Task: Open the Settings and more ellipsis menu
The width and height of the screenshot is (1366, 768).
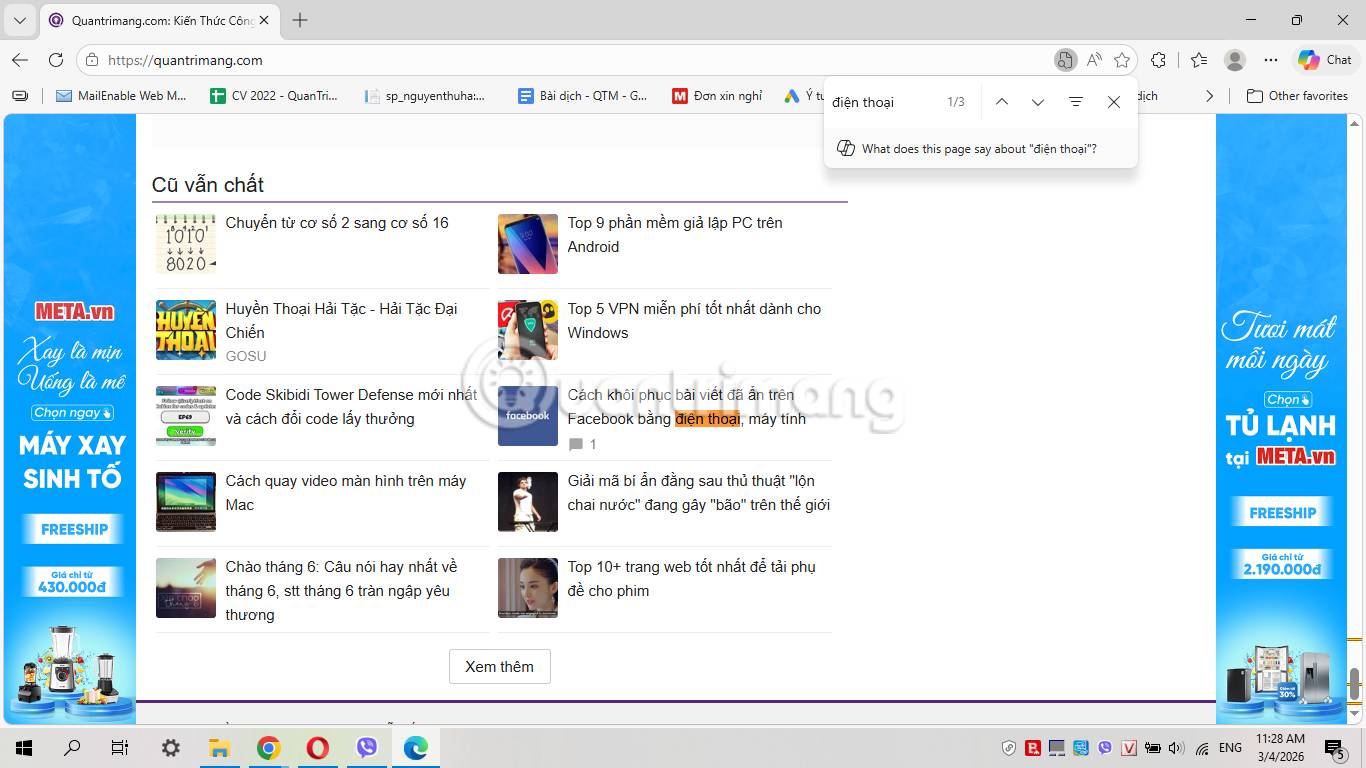Action: pos(1271,60)
